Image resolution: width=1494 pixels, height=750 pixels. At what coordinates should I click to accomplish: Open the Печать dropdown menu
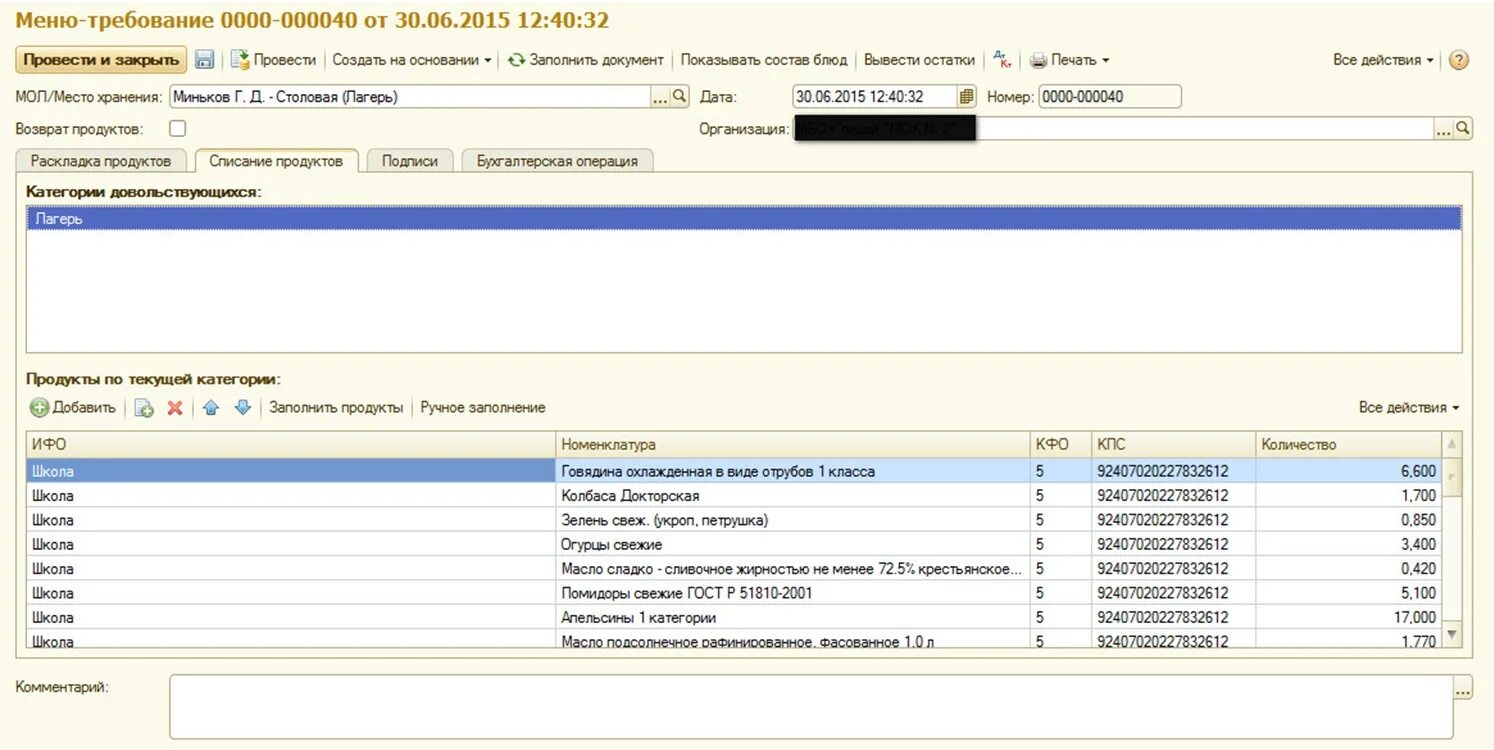pos(1070,60)
